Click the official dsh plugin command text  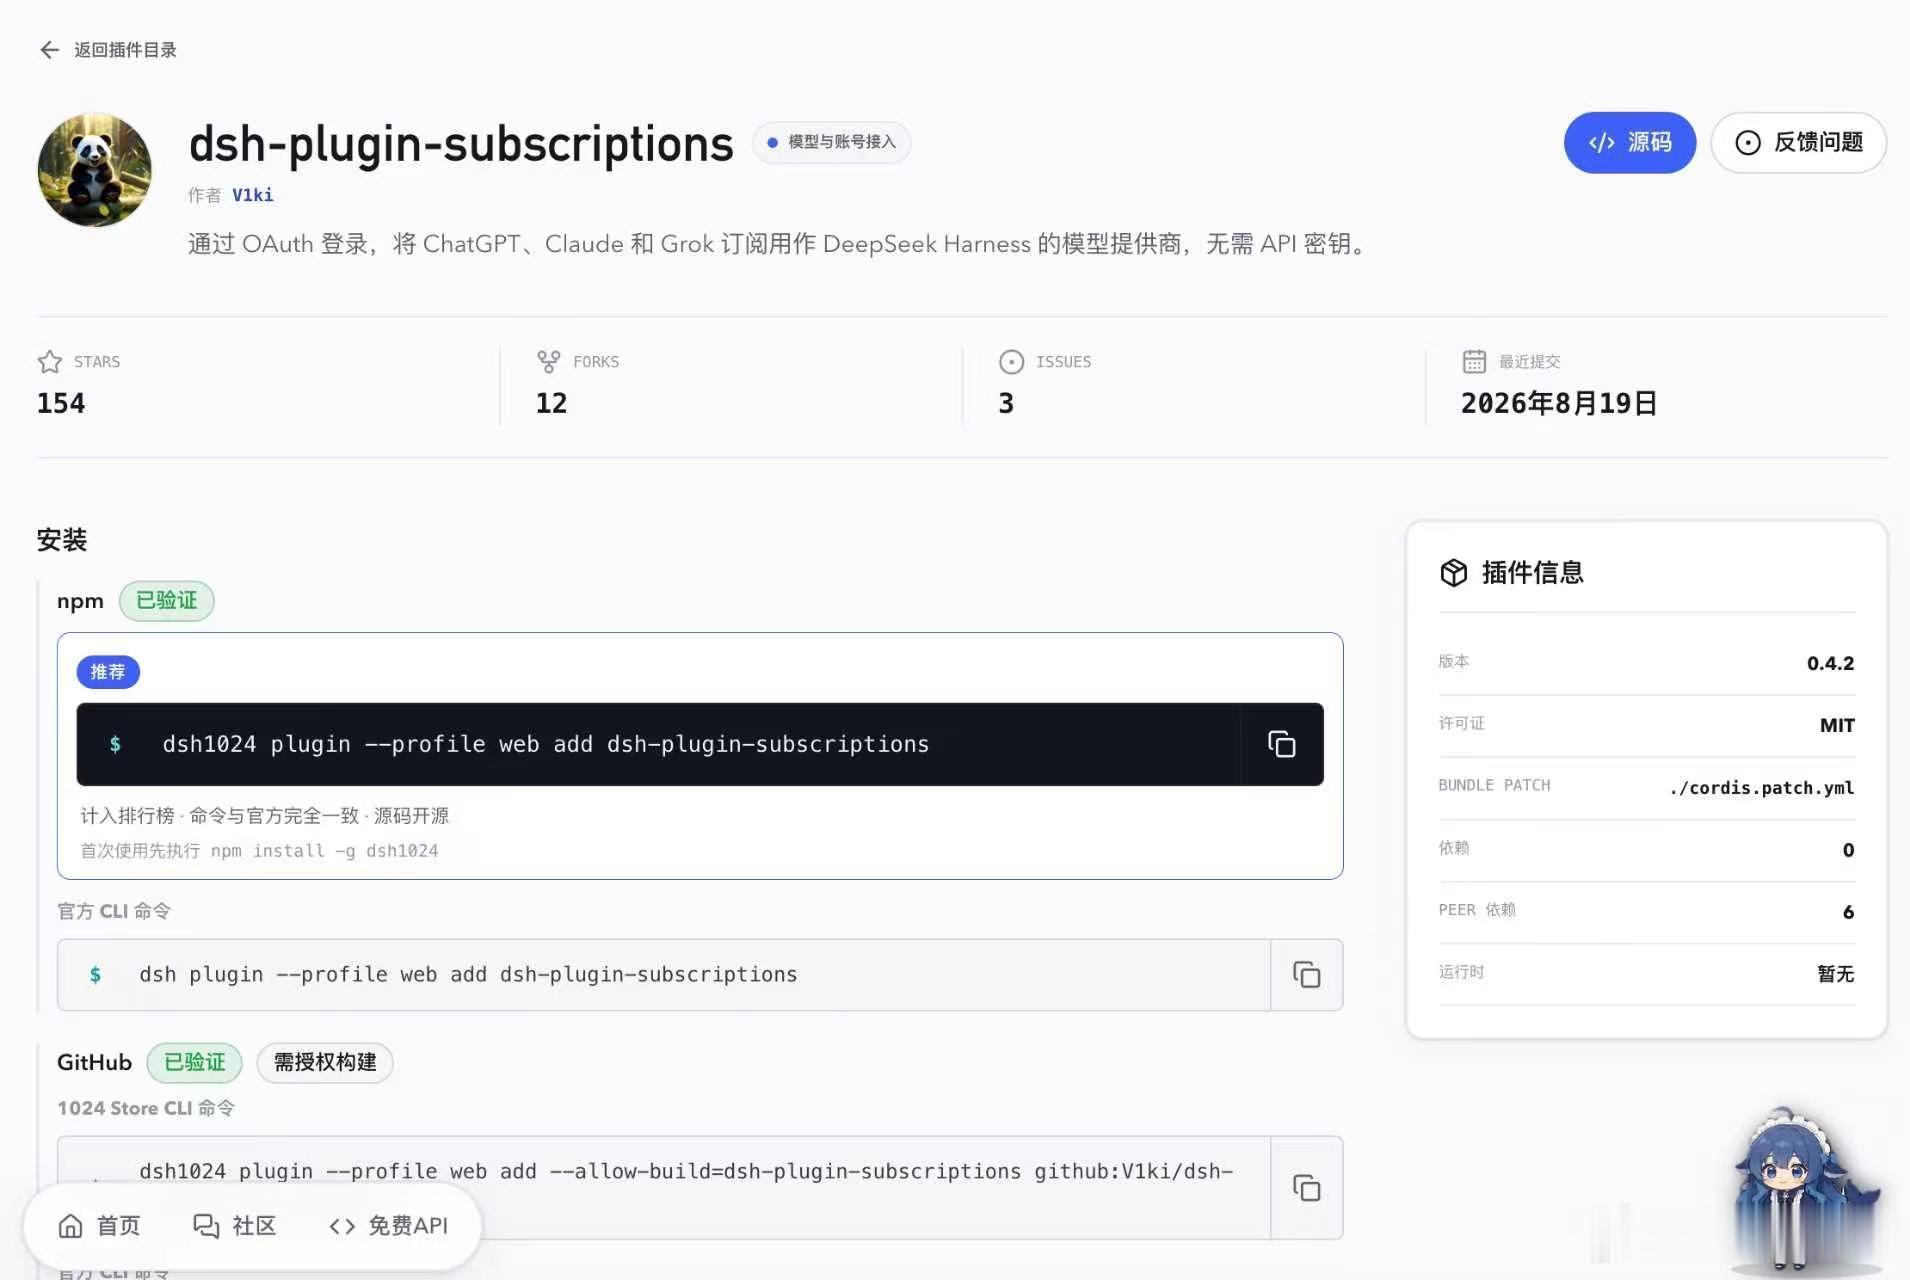point(468,975)
